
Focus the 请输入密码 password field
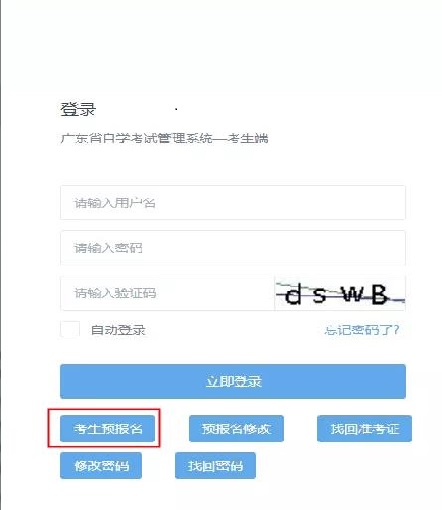click(233, 248)
